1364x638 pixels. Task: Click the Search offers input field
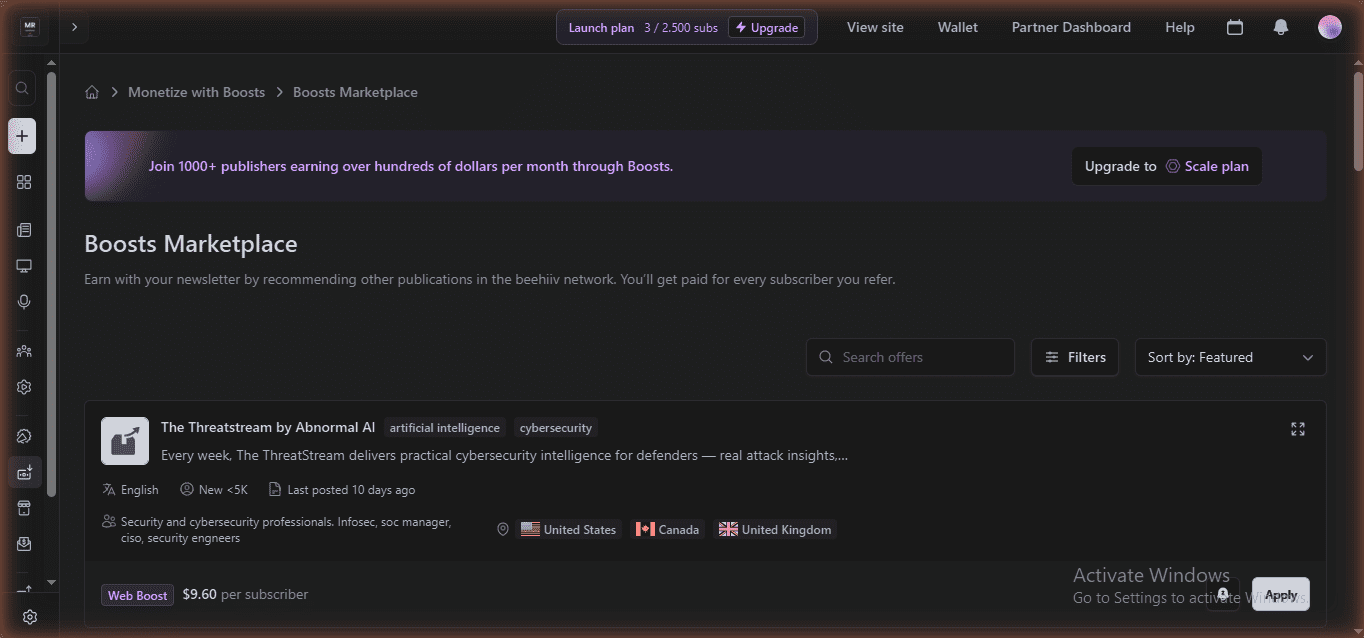(x=910, y=357)
